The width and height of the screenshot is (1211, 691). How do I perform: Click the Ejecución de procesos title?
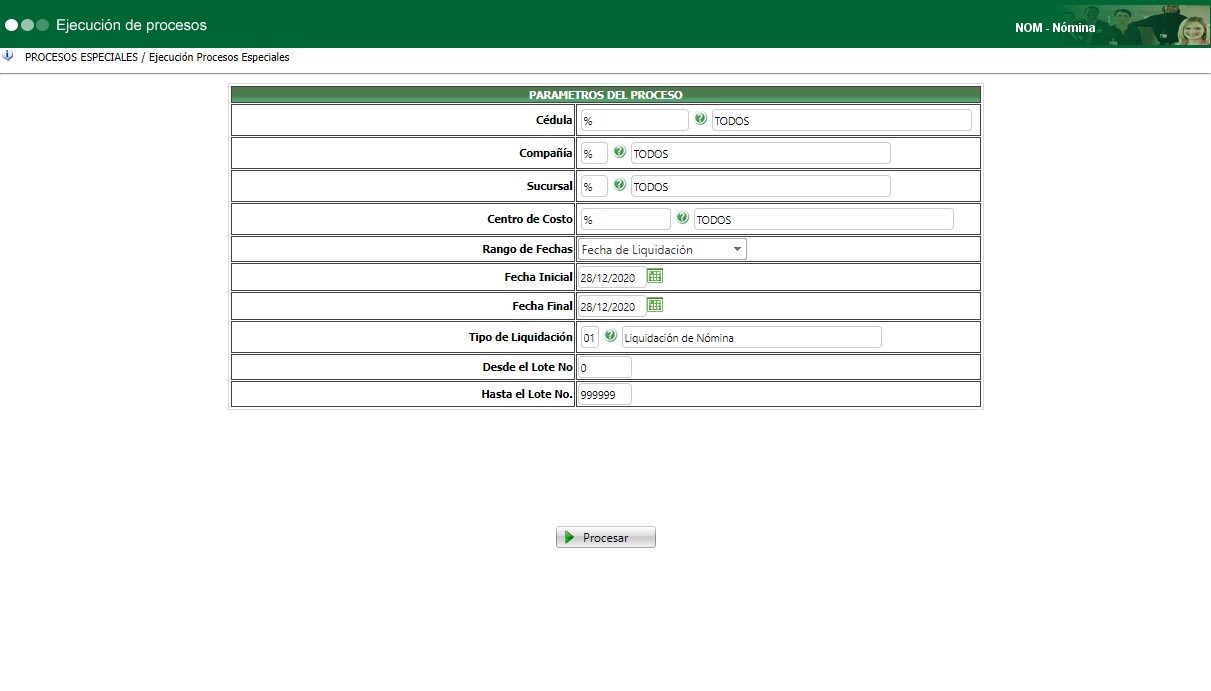[131, 24]
